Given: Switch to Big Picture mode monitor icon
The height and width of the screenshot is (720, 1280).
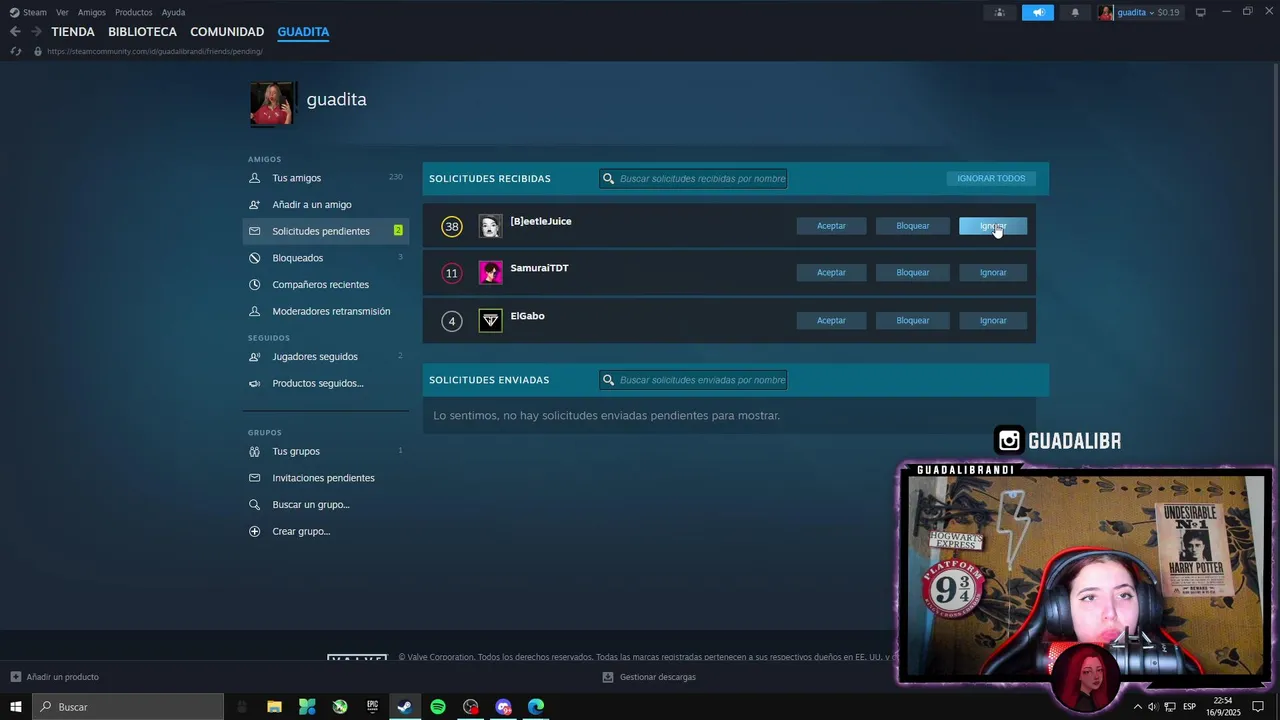Looking at the screenshot, I should 1201,12.
